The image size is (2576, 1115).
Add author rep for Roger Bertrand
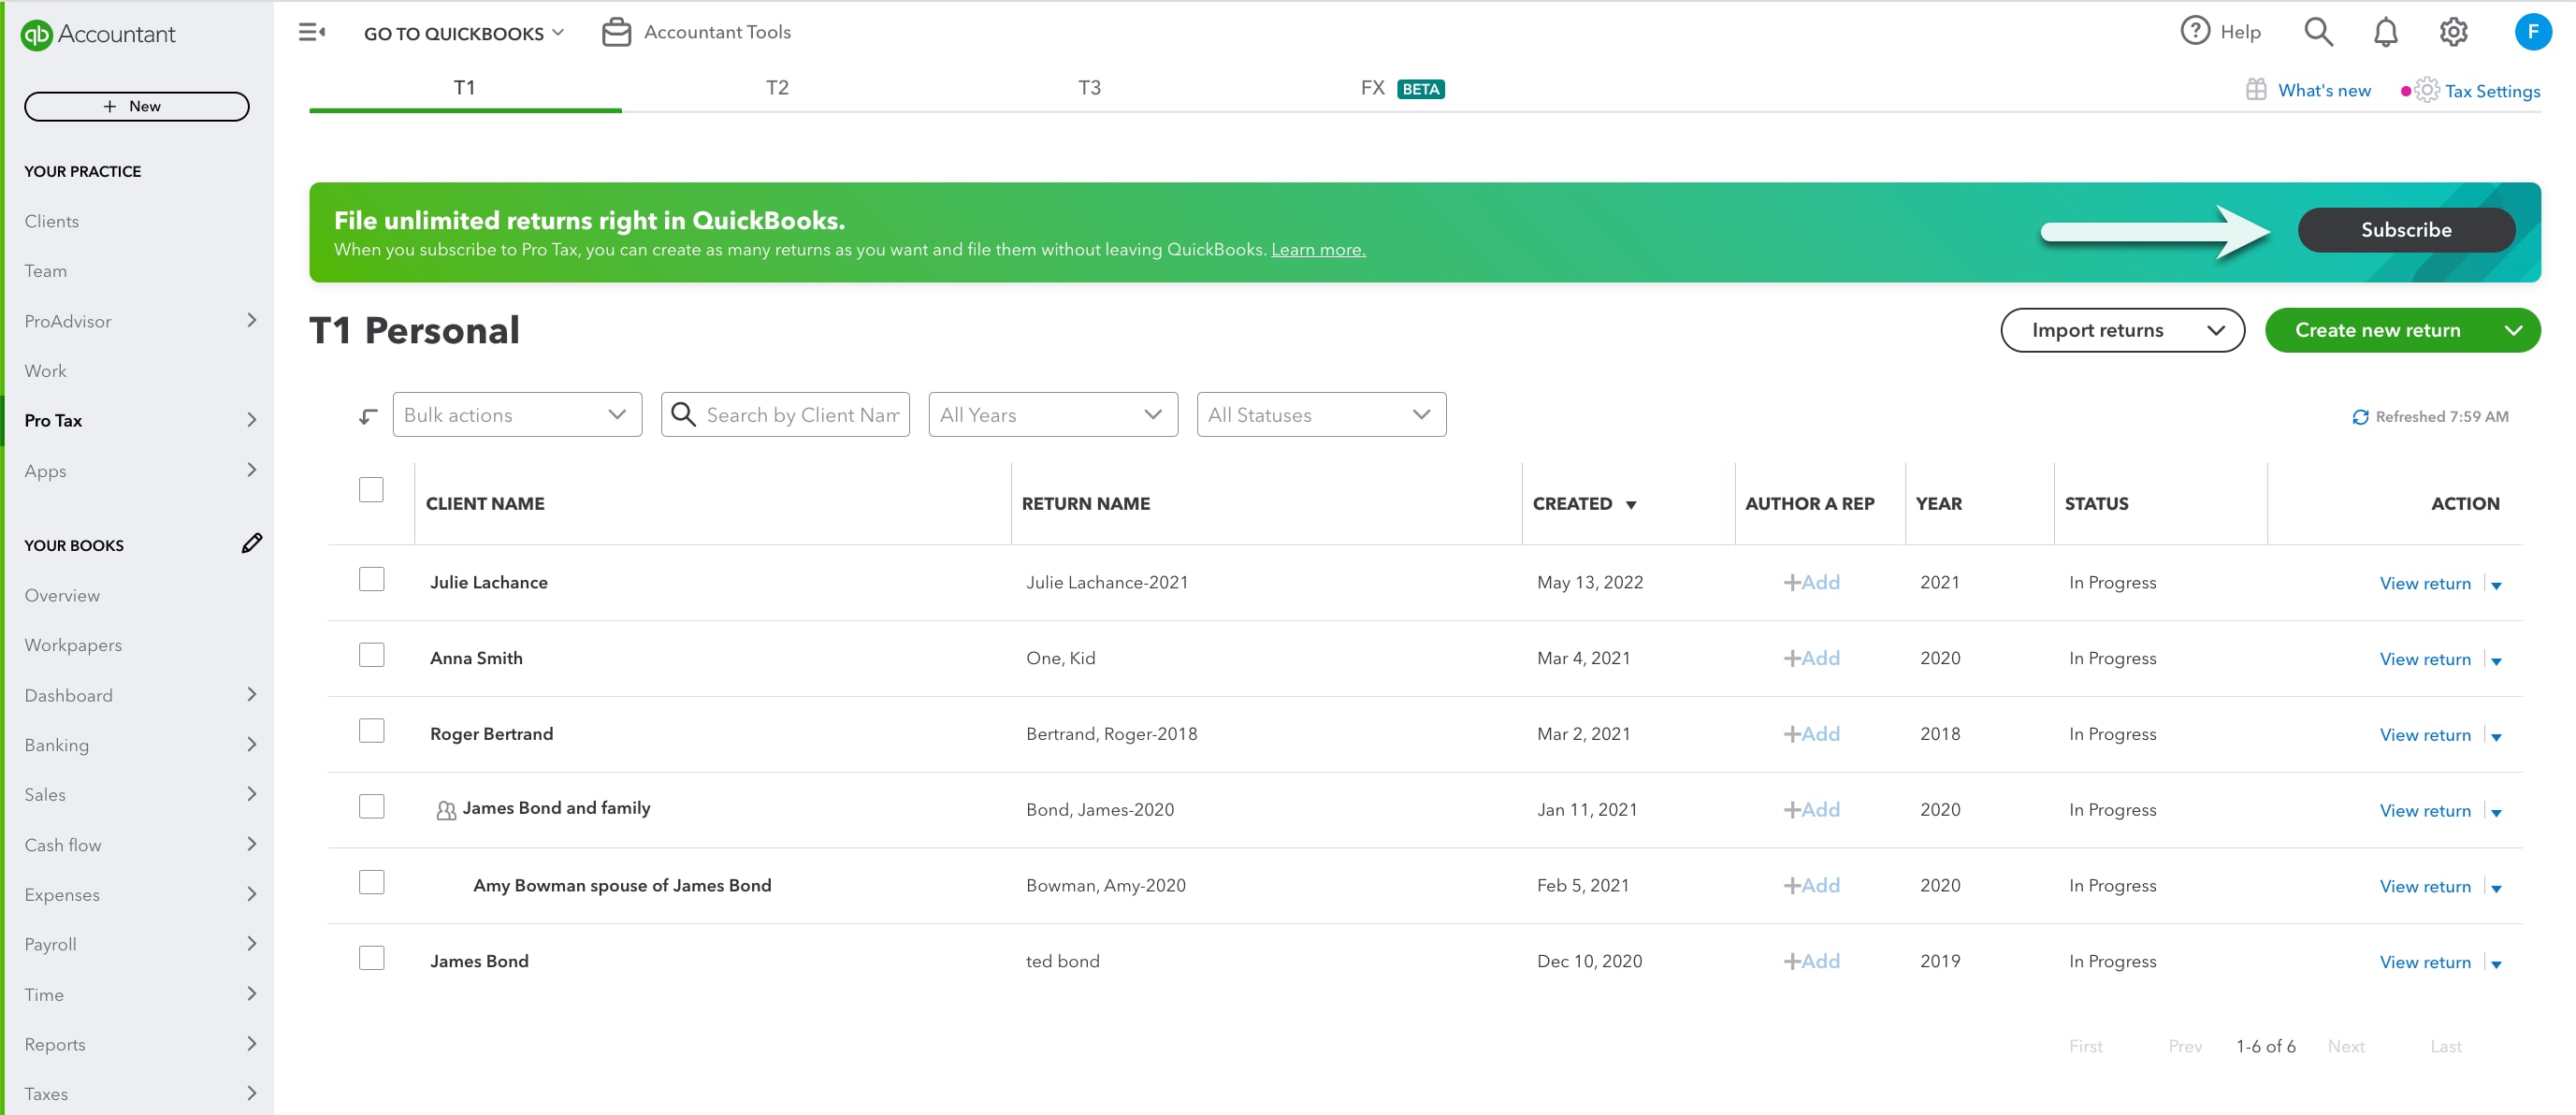1811,734
